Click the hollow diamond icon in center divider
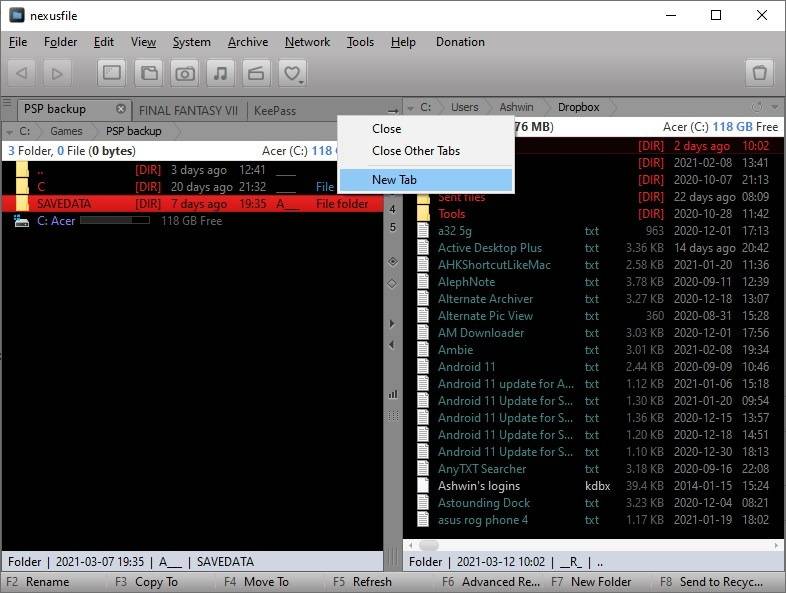Viewport: 786px width, 593px height. (x=392, y=283)
